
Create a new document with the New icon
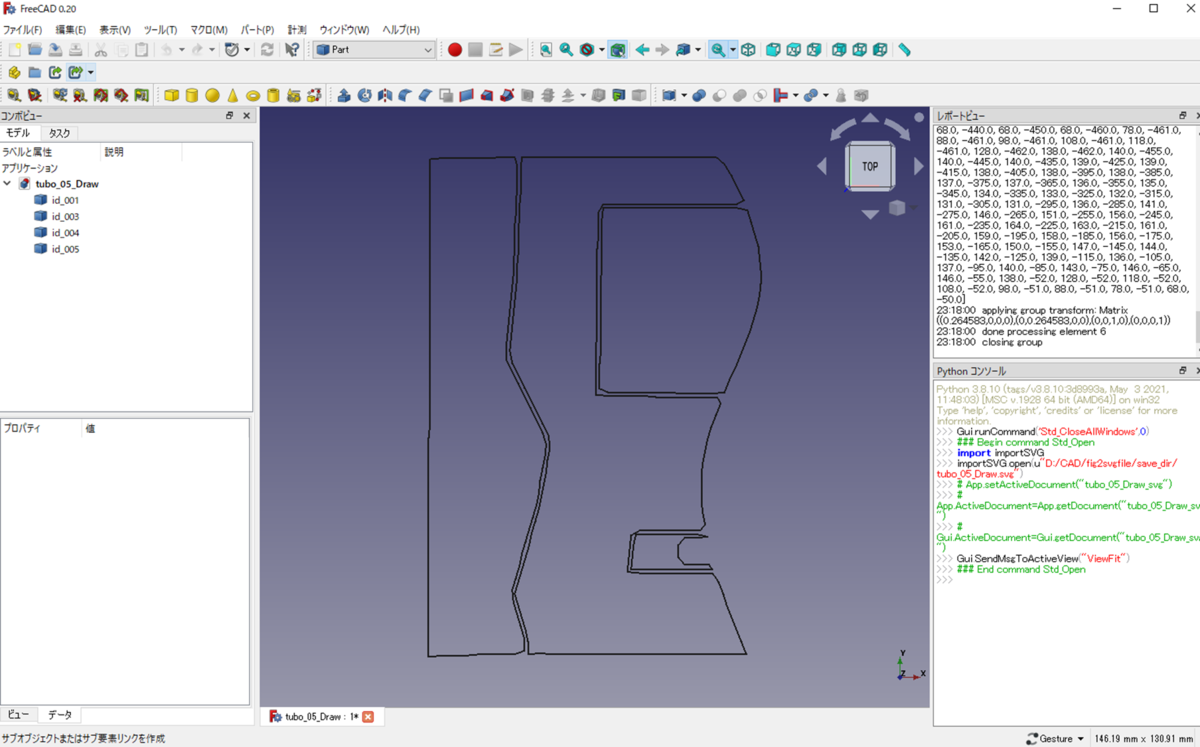[14, 49]
